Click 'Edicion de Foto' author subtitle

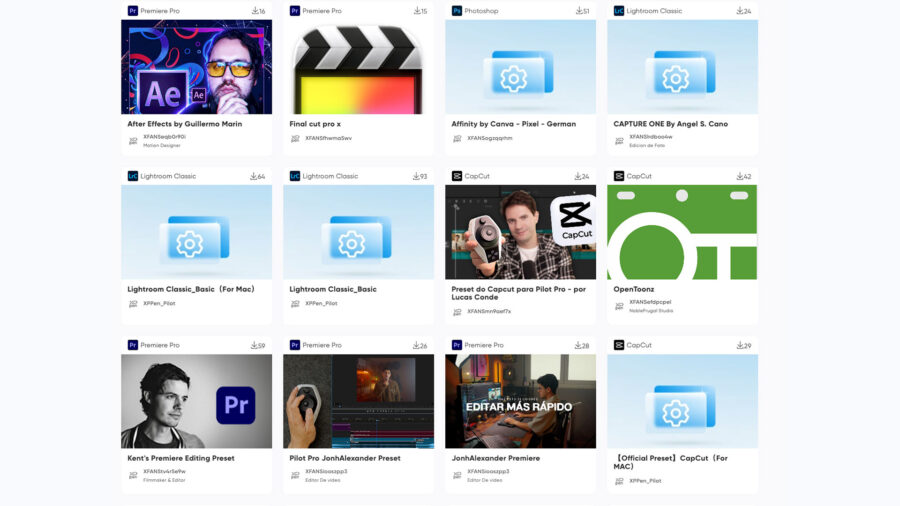(647, 146)
